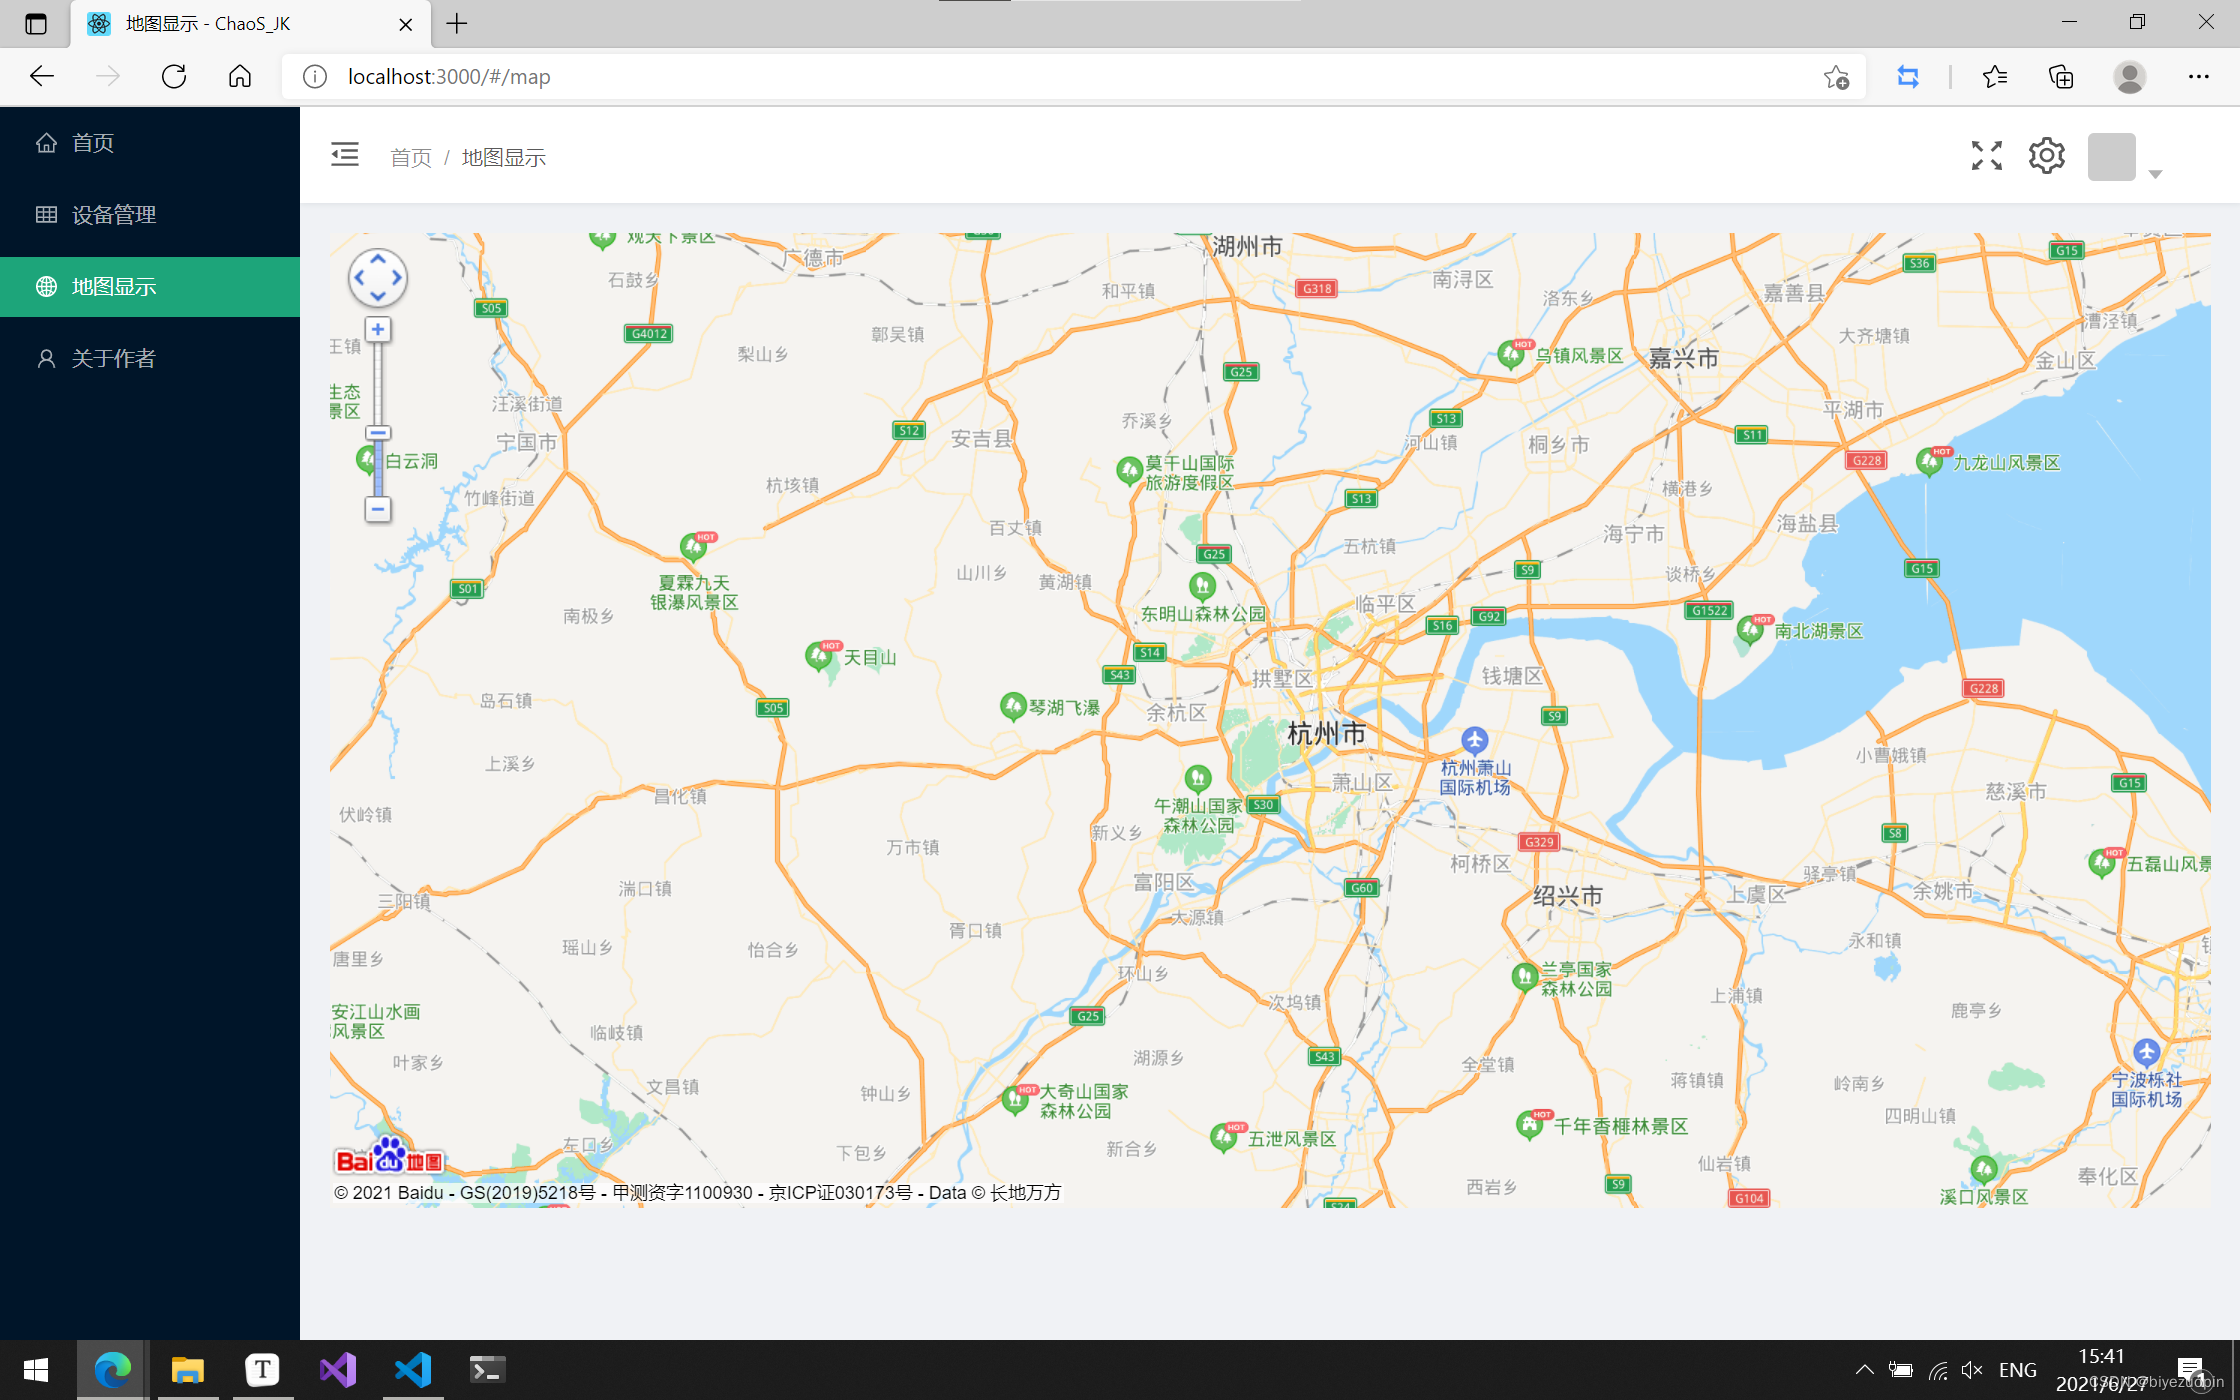Open settings via the gear icon
This screenshot has height=1400, width=2240.
coord(2046,155)
